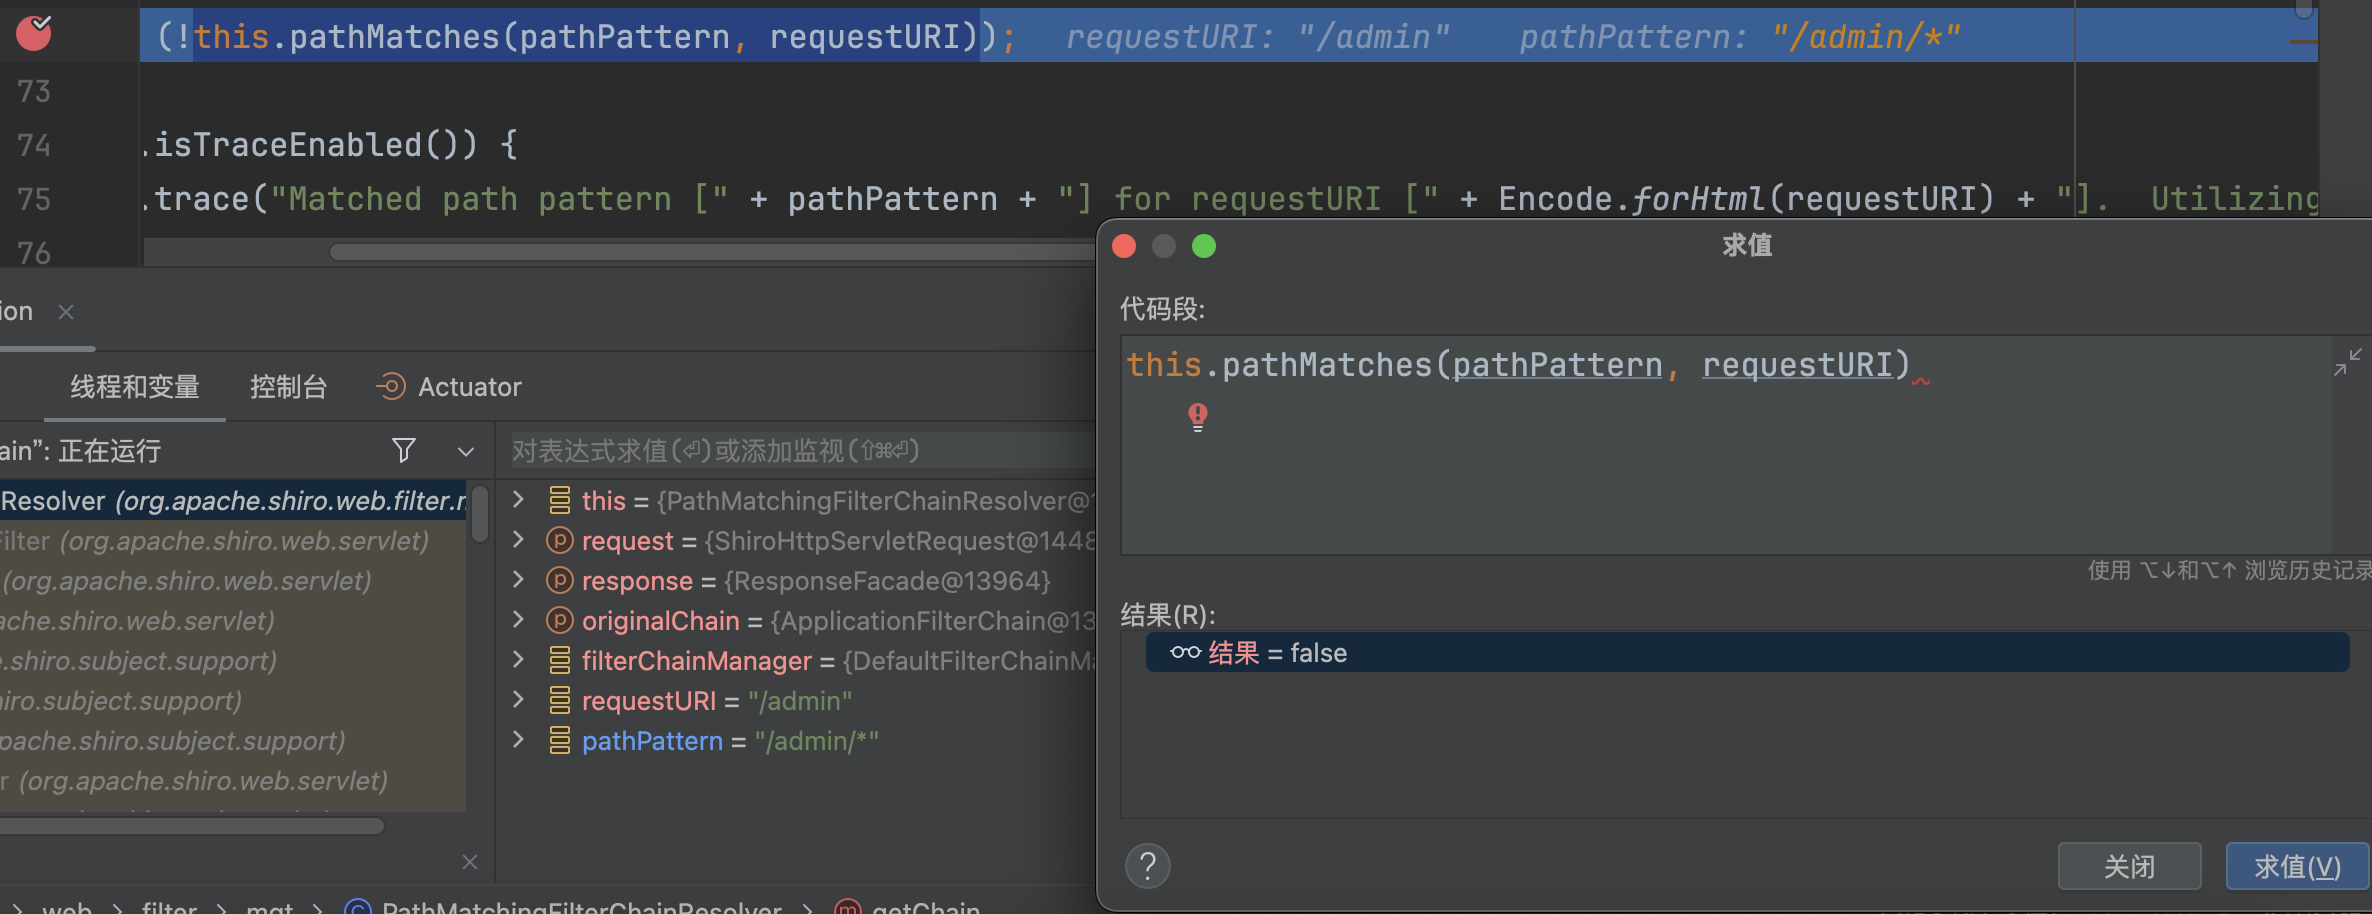Click the Actuator tab icon
The image size is (2372, 914).
point(391,387)
